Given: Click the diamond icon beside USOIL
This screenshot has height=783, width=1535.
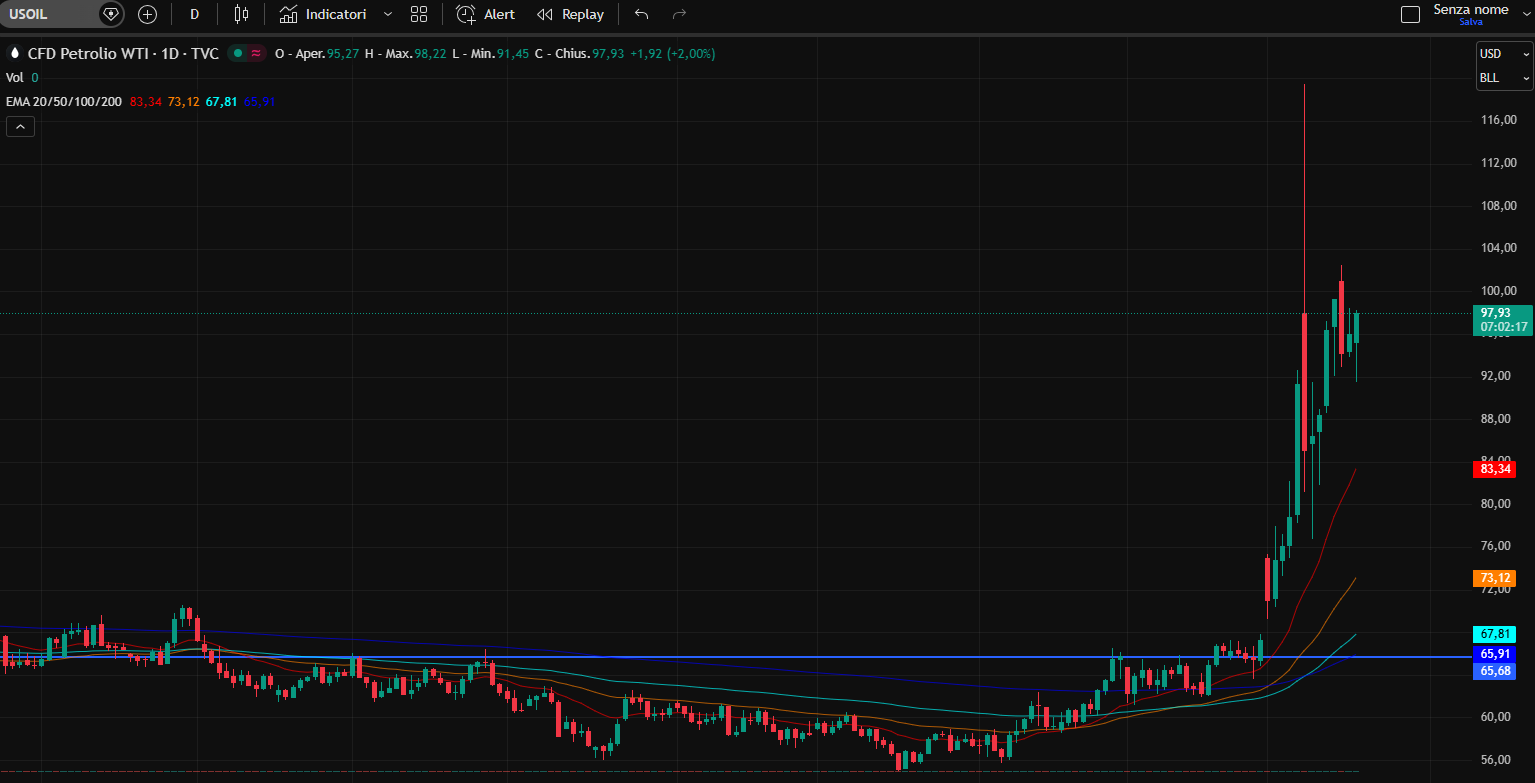Looking at the screenshot, I should [x=110, y=14].
